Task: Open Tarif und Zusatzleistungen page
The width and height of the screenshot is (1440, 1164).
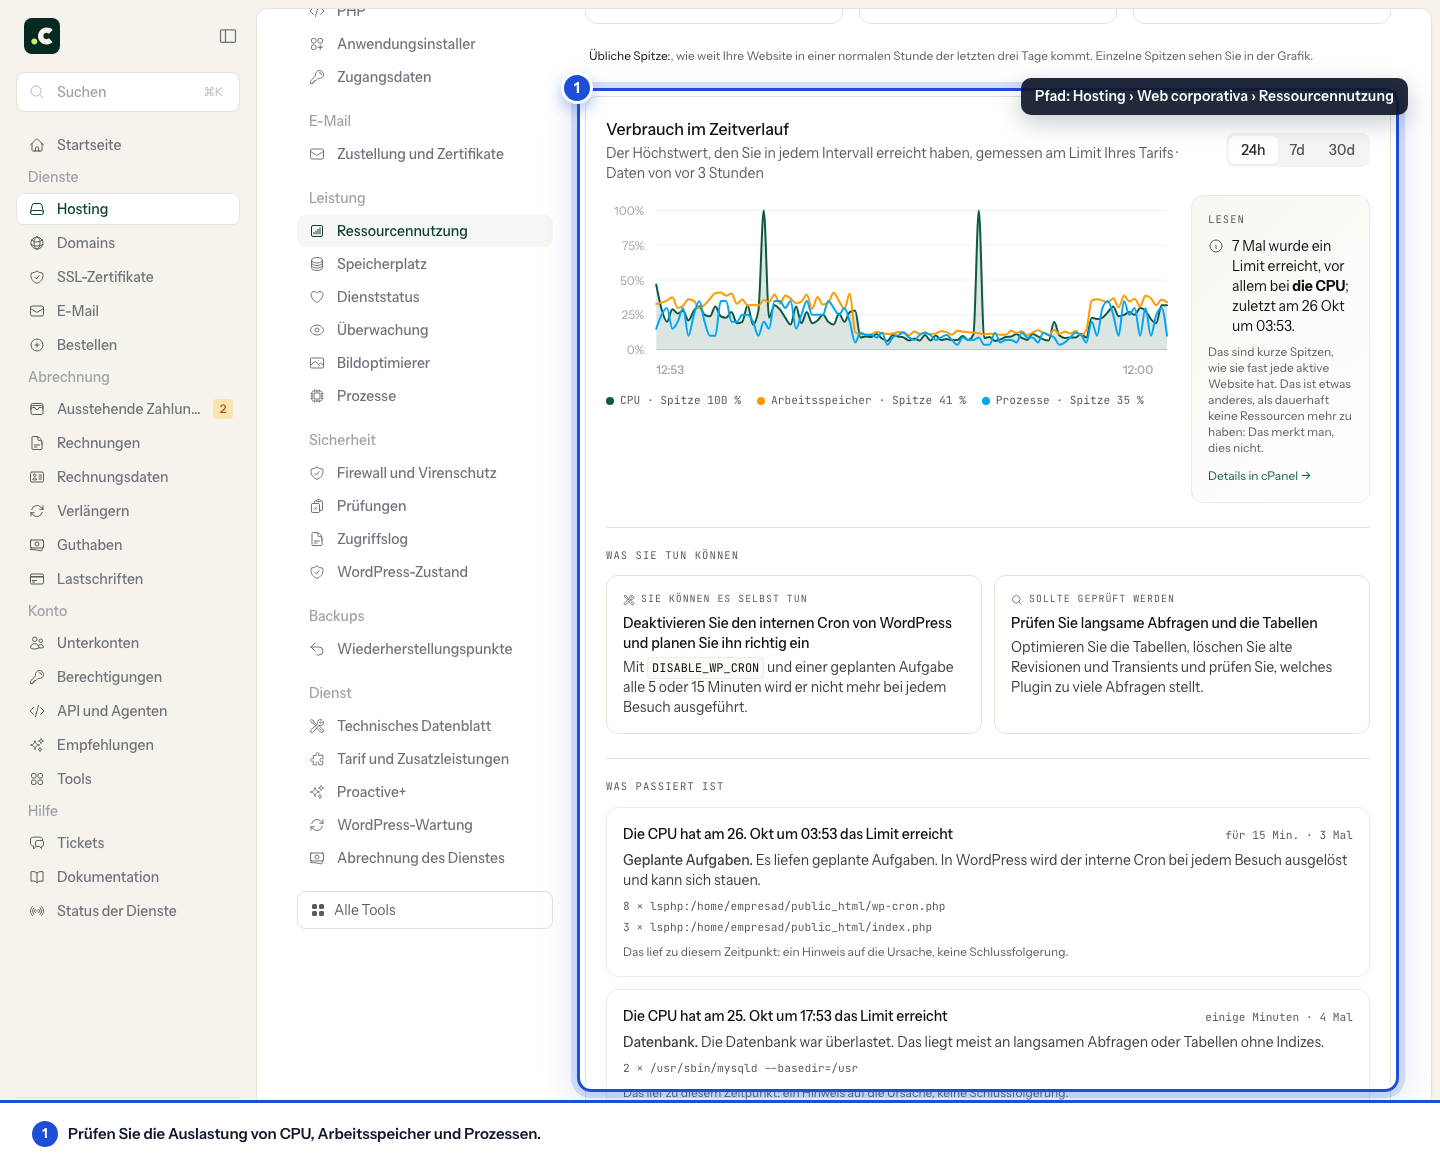Action: pyautogui.click(x=425, y=759)
